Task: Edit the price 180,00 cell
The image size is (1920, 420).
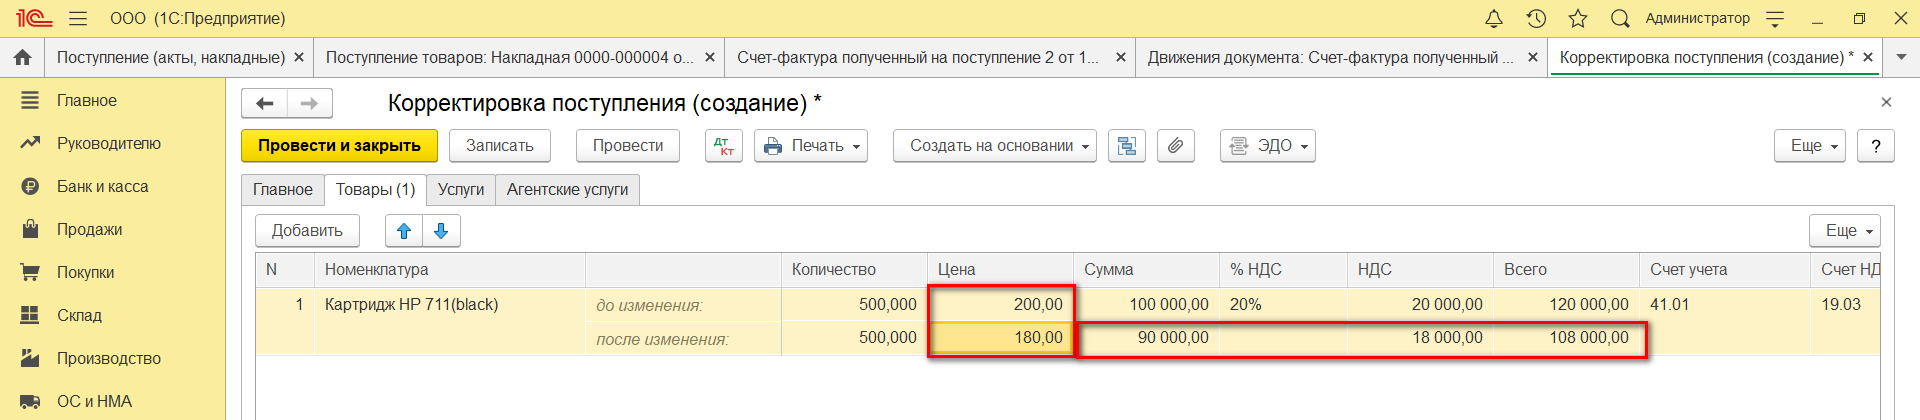Action: pyautogui.click(x=1002, y=338)
